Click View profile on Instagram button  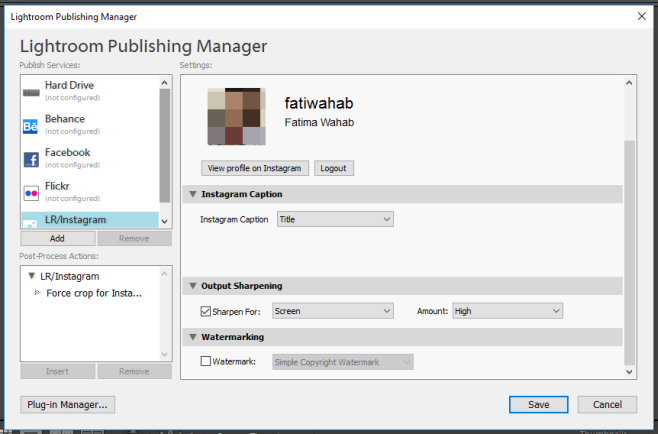[255, 168]
